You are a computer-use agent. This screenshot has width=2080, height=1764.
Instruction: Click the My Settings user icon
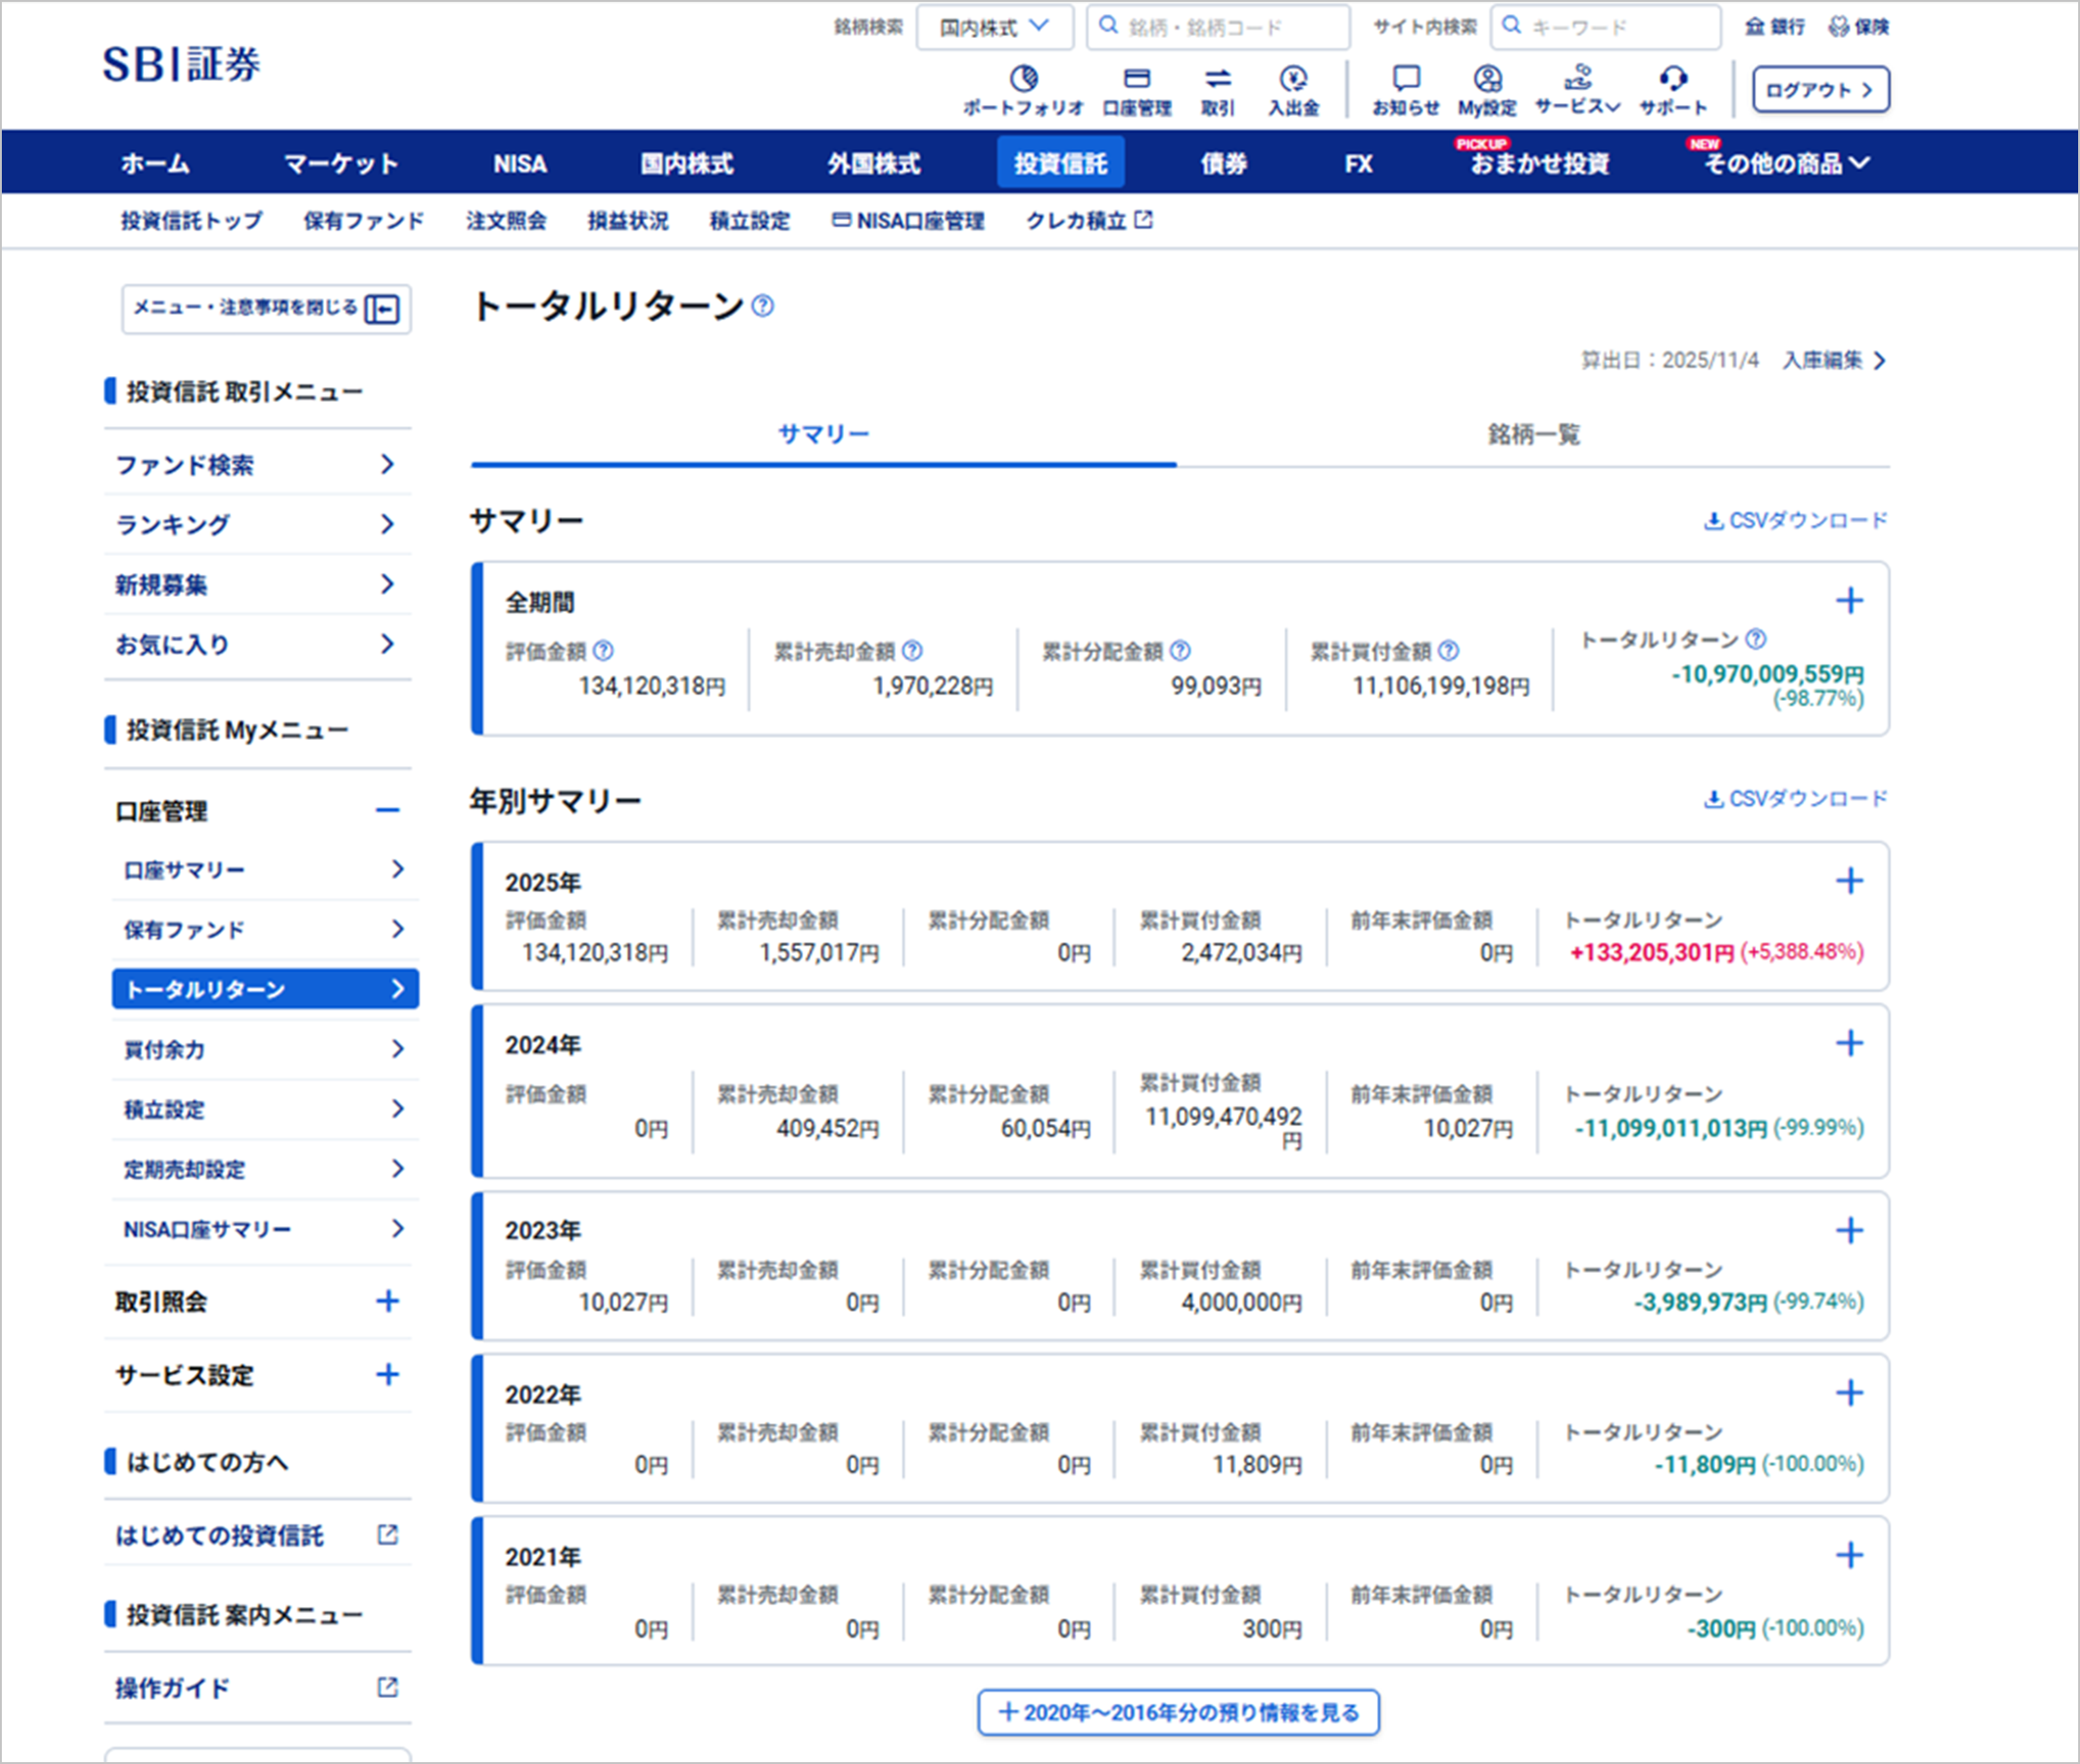click(x=1487, y=79)
